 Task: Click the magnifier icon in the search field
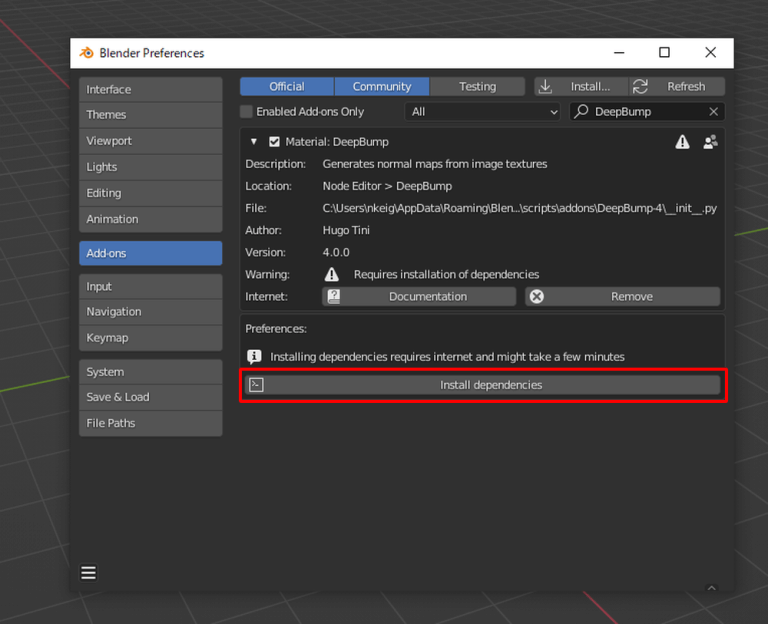581,112
